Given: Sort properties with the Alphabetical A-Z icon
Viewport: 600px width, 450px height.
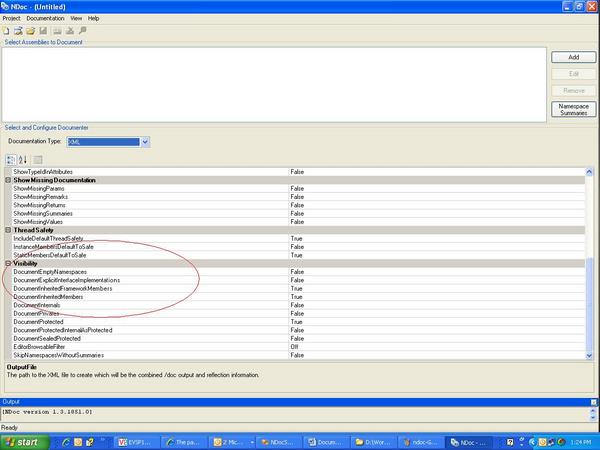Looking at the screenshot, I should pyautogui.click(x=23, y=160).
